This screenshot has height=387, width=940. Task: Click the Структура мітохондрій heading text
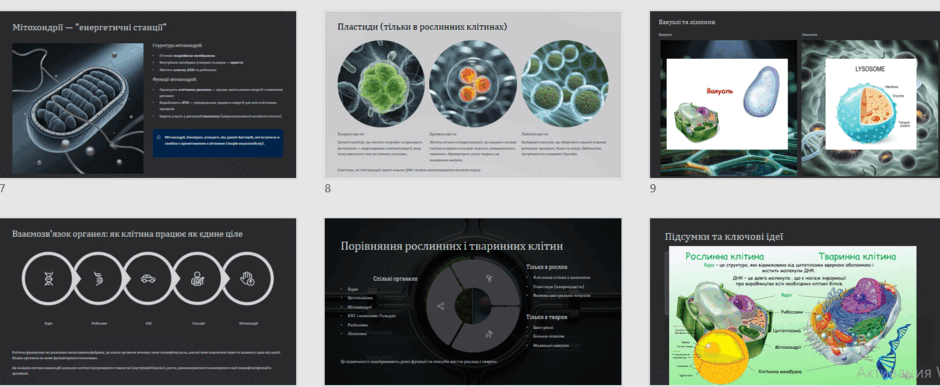click(177, 46)
